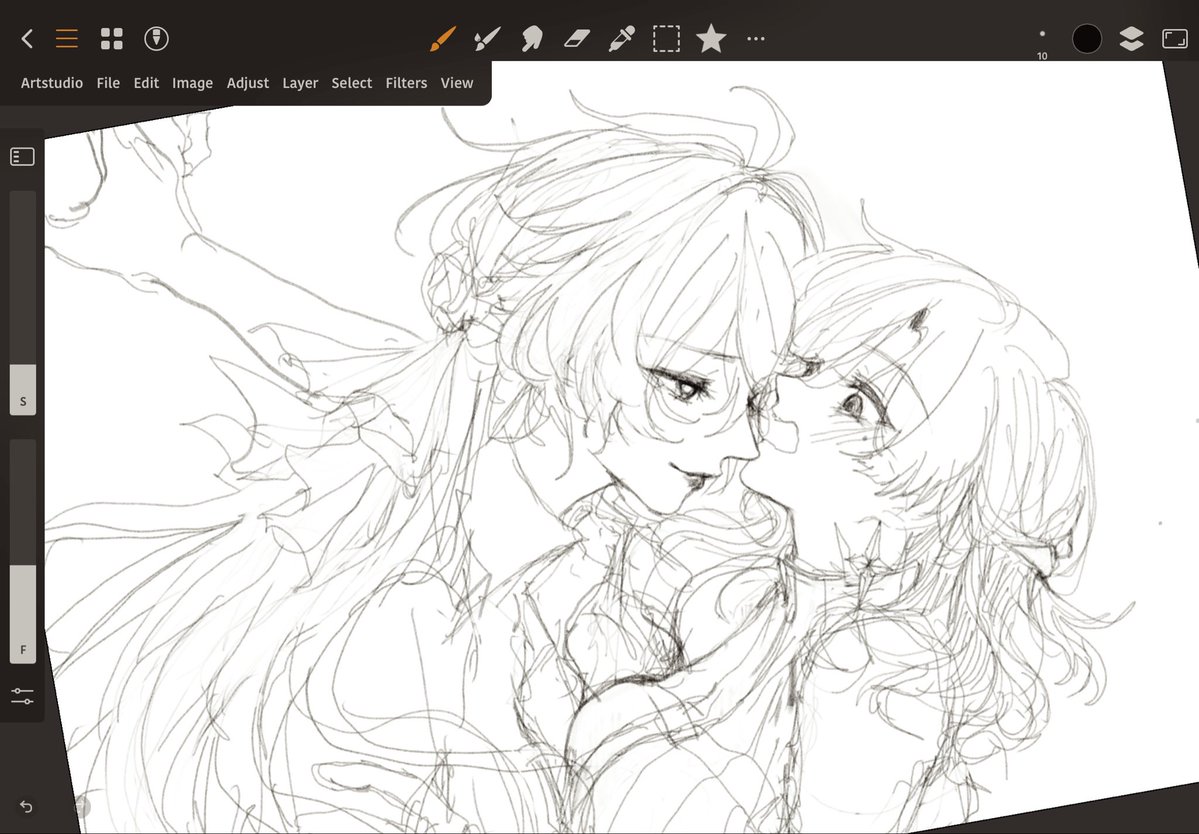Open the slider adjustments settings icon
Screen dimensions: 1199x834
[x=22, y=696]
